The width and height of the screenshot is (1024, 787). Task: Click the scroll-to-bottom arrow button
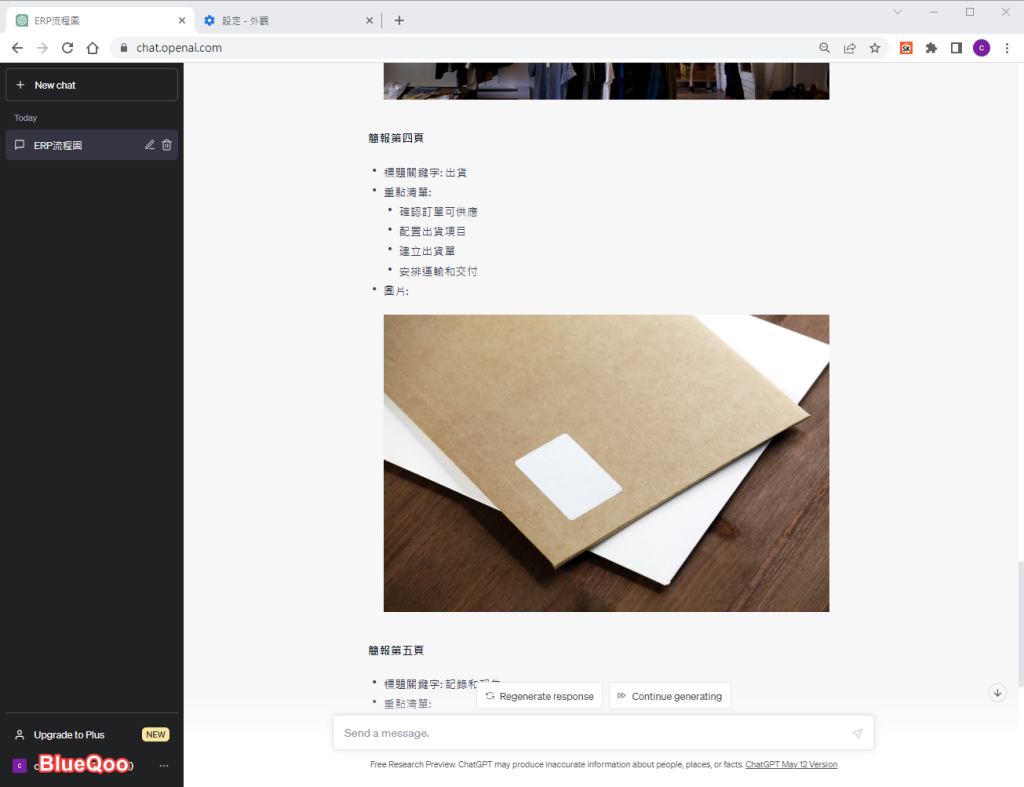click(997, 692)
